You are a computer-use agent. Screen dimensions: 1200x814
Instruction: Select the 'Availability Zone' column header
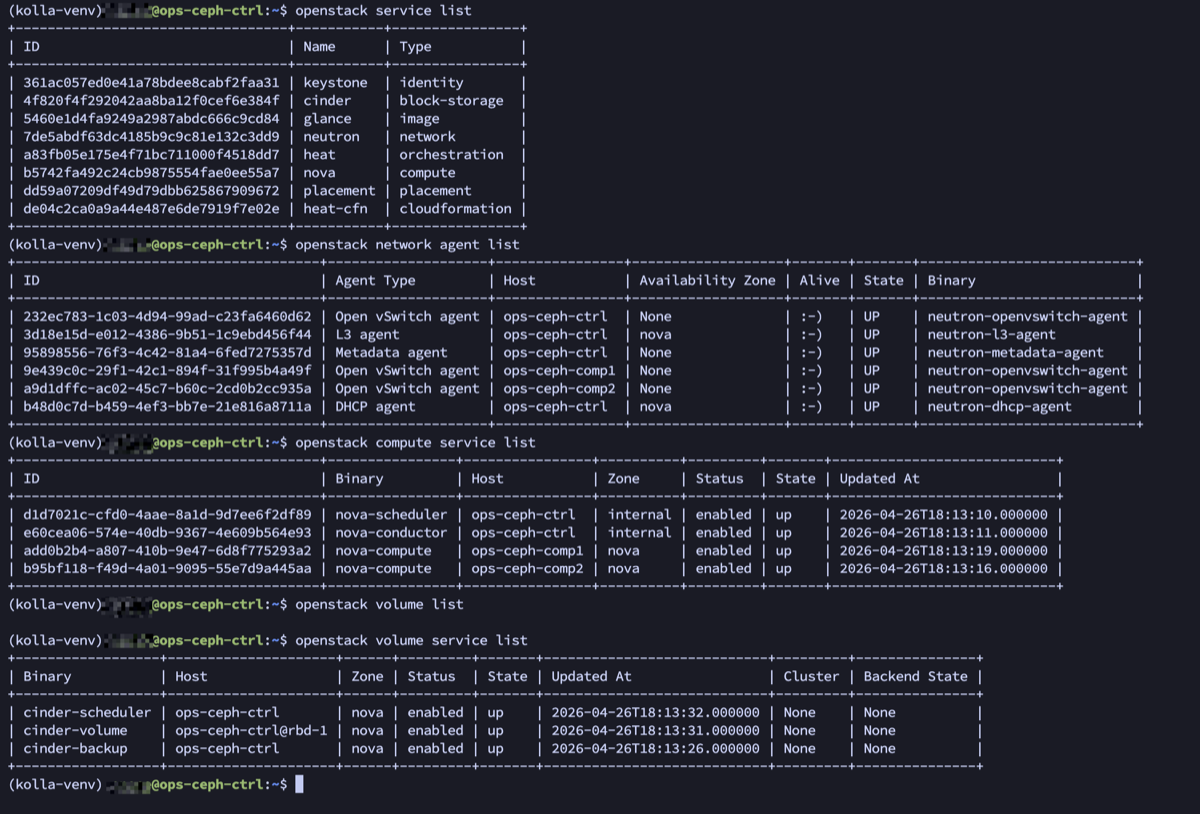[x=707, y=281]
